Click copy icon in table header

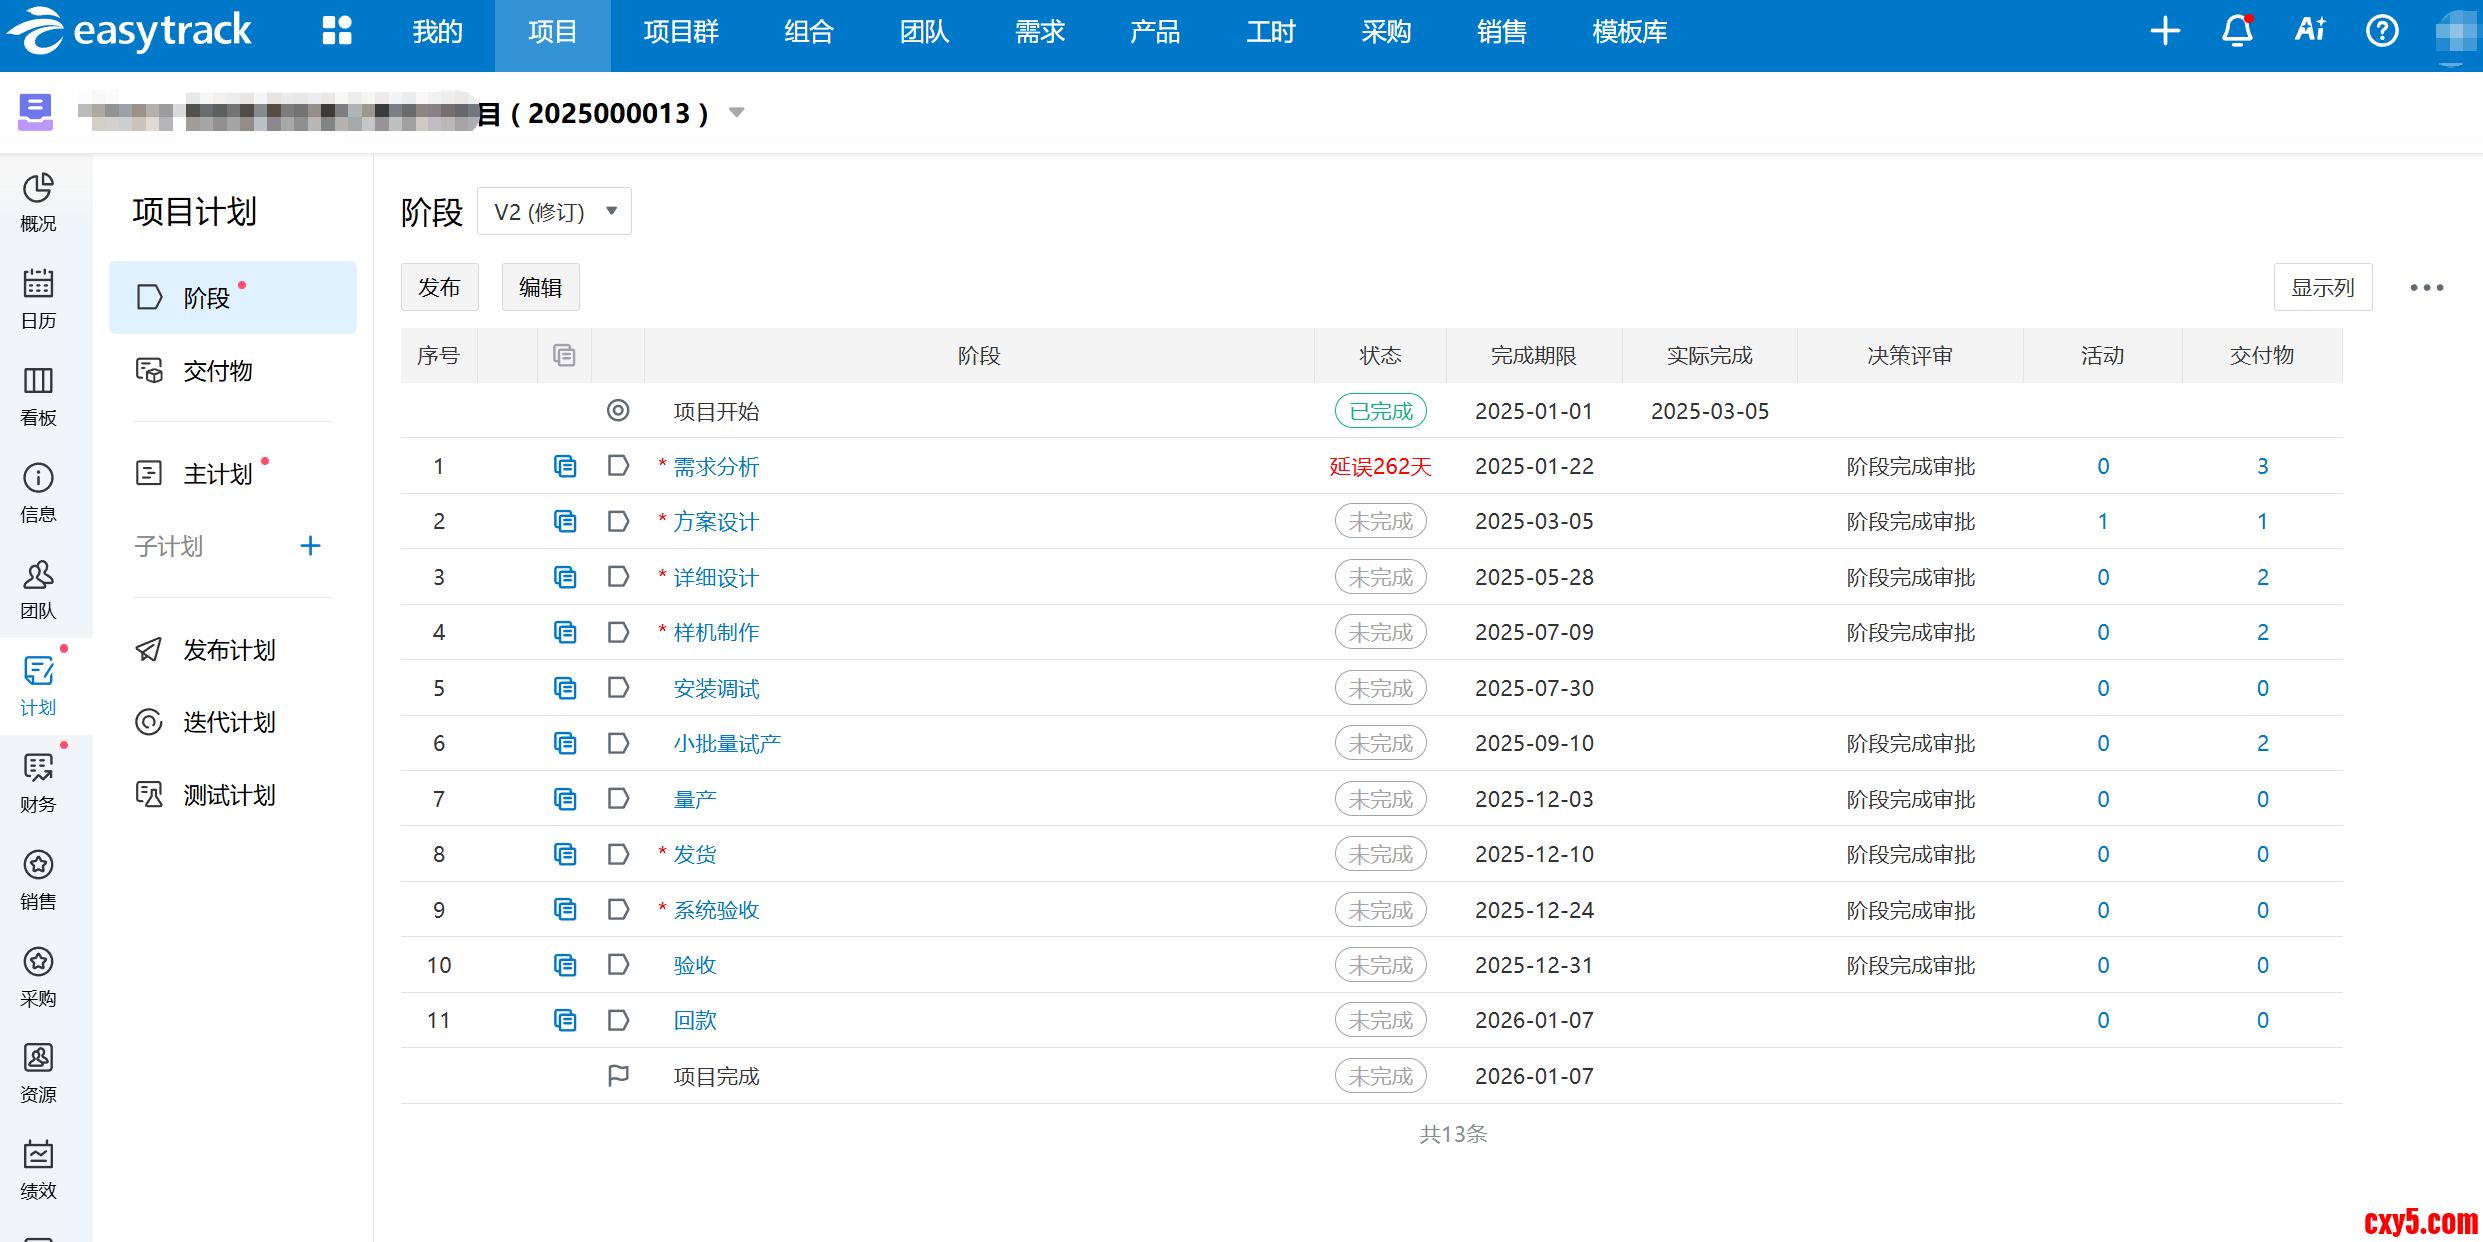click(x=564, y=355)
